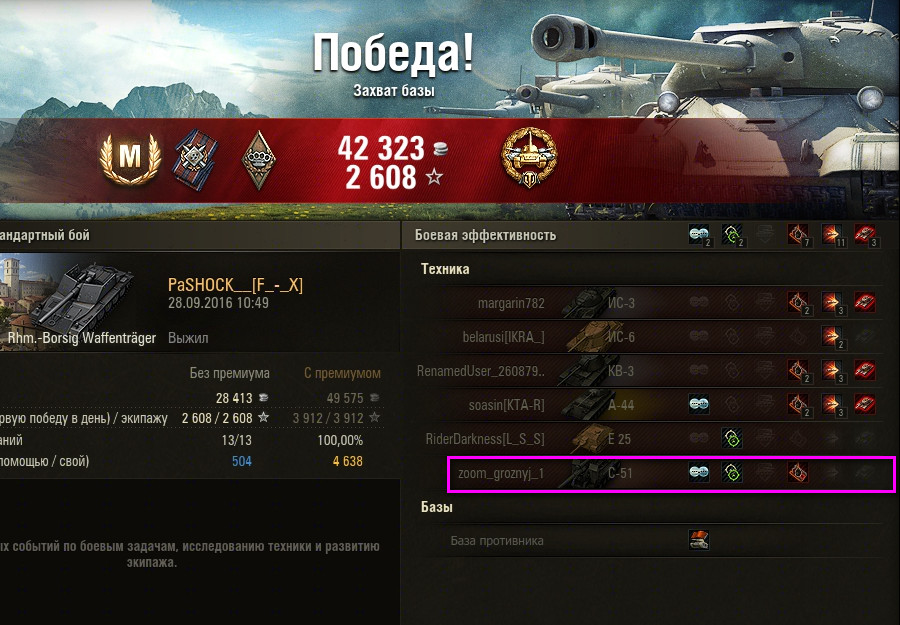Image resolution: width=900 pixels, height=625 pixels.
Task: Click the destroyed vehicles summary icon
Action: click(866, 234)
